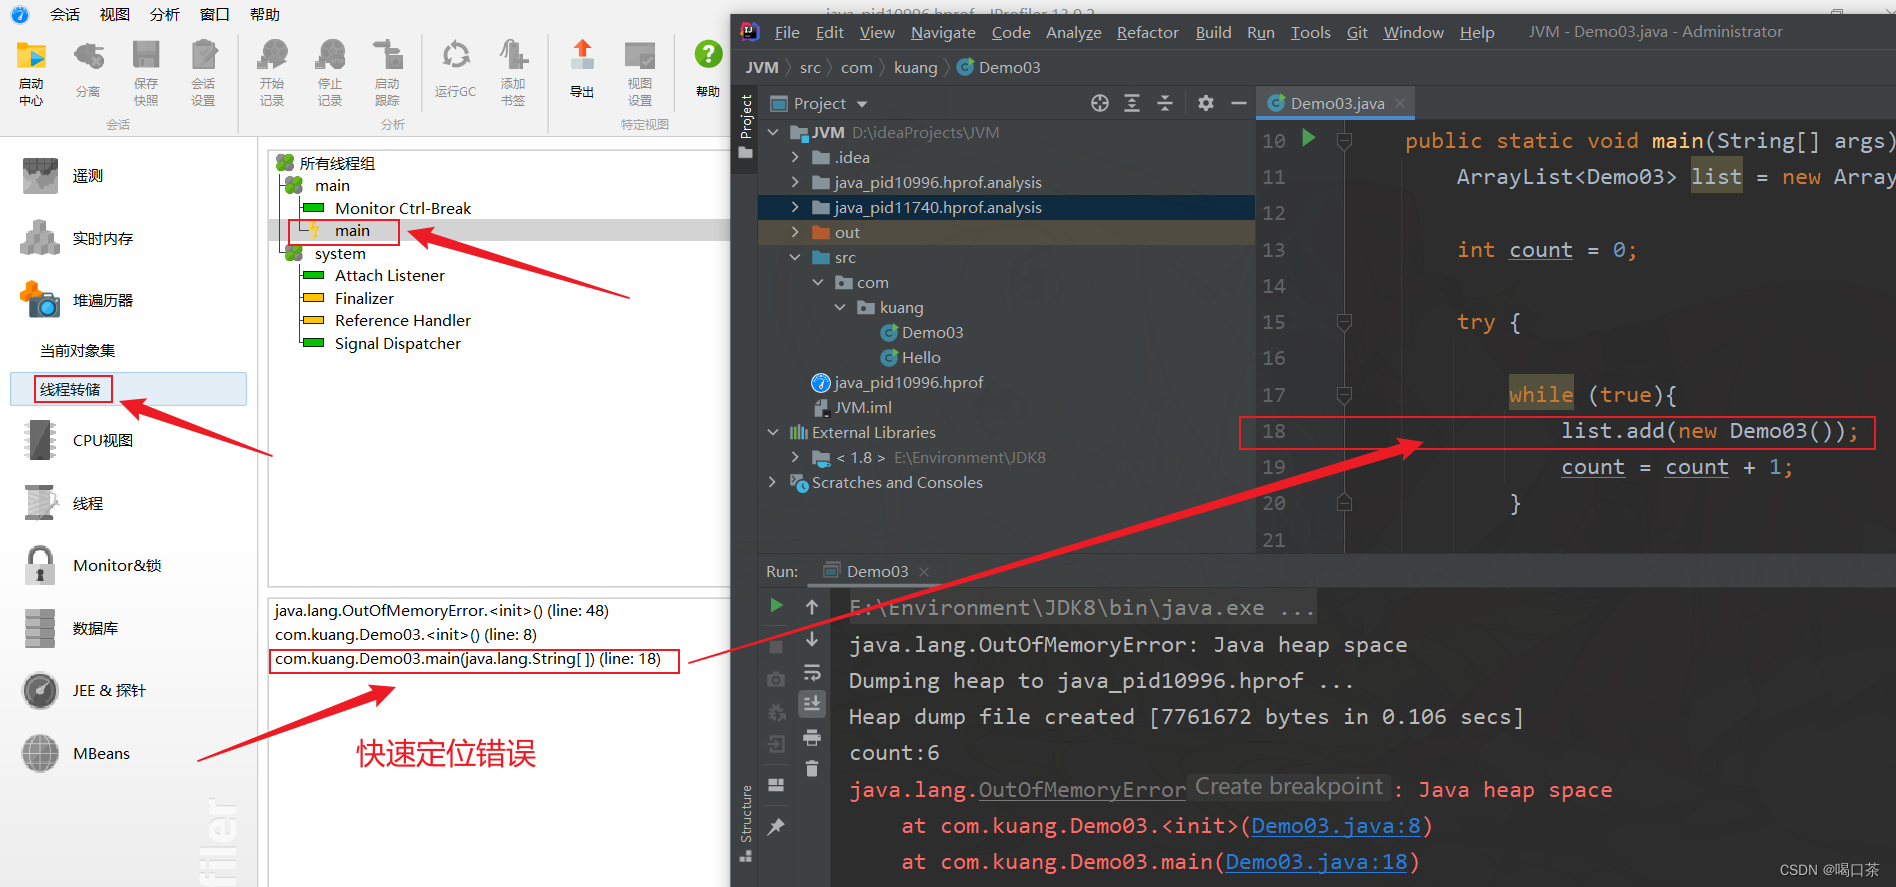The width and height of the screenshot is (1896, 887).
Task: Click the green Rerun icon in Run panel
Action: (776, 605)
